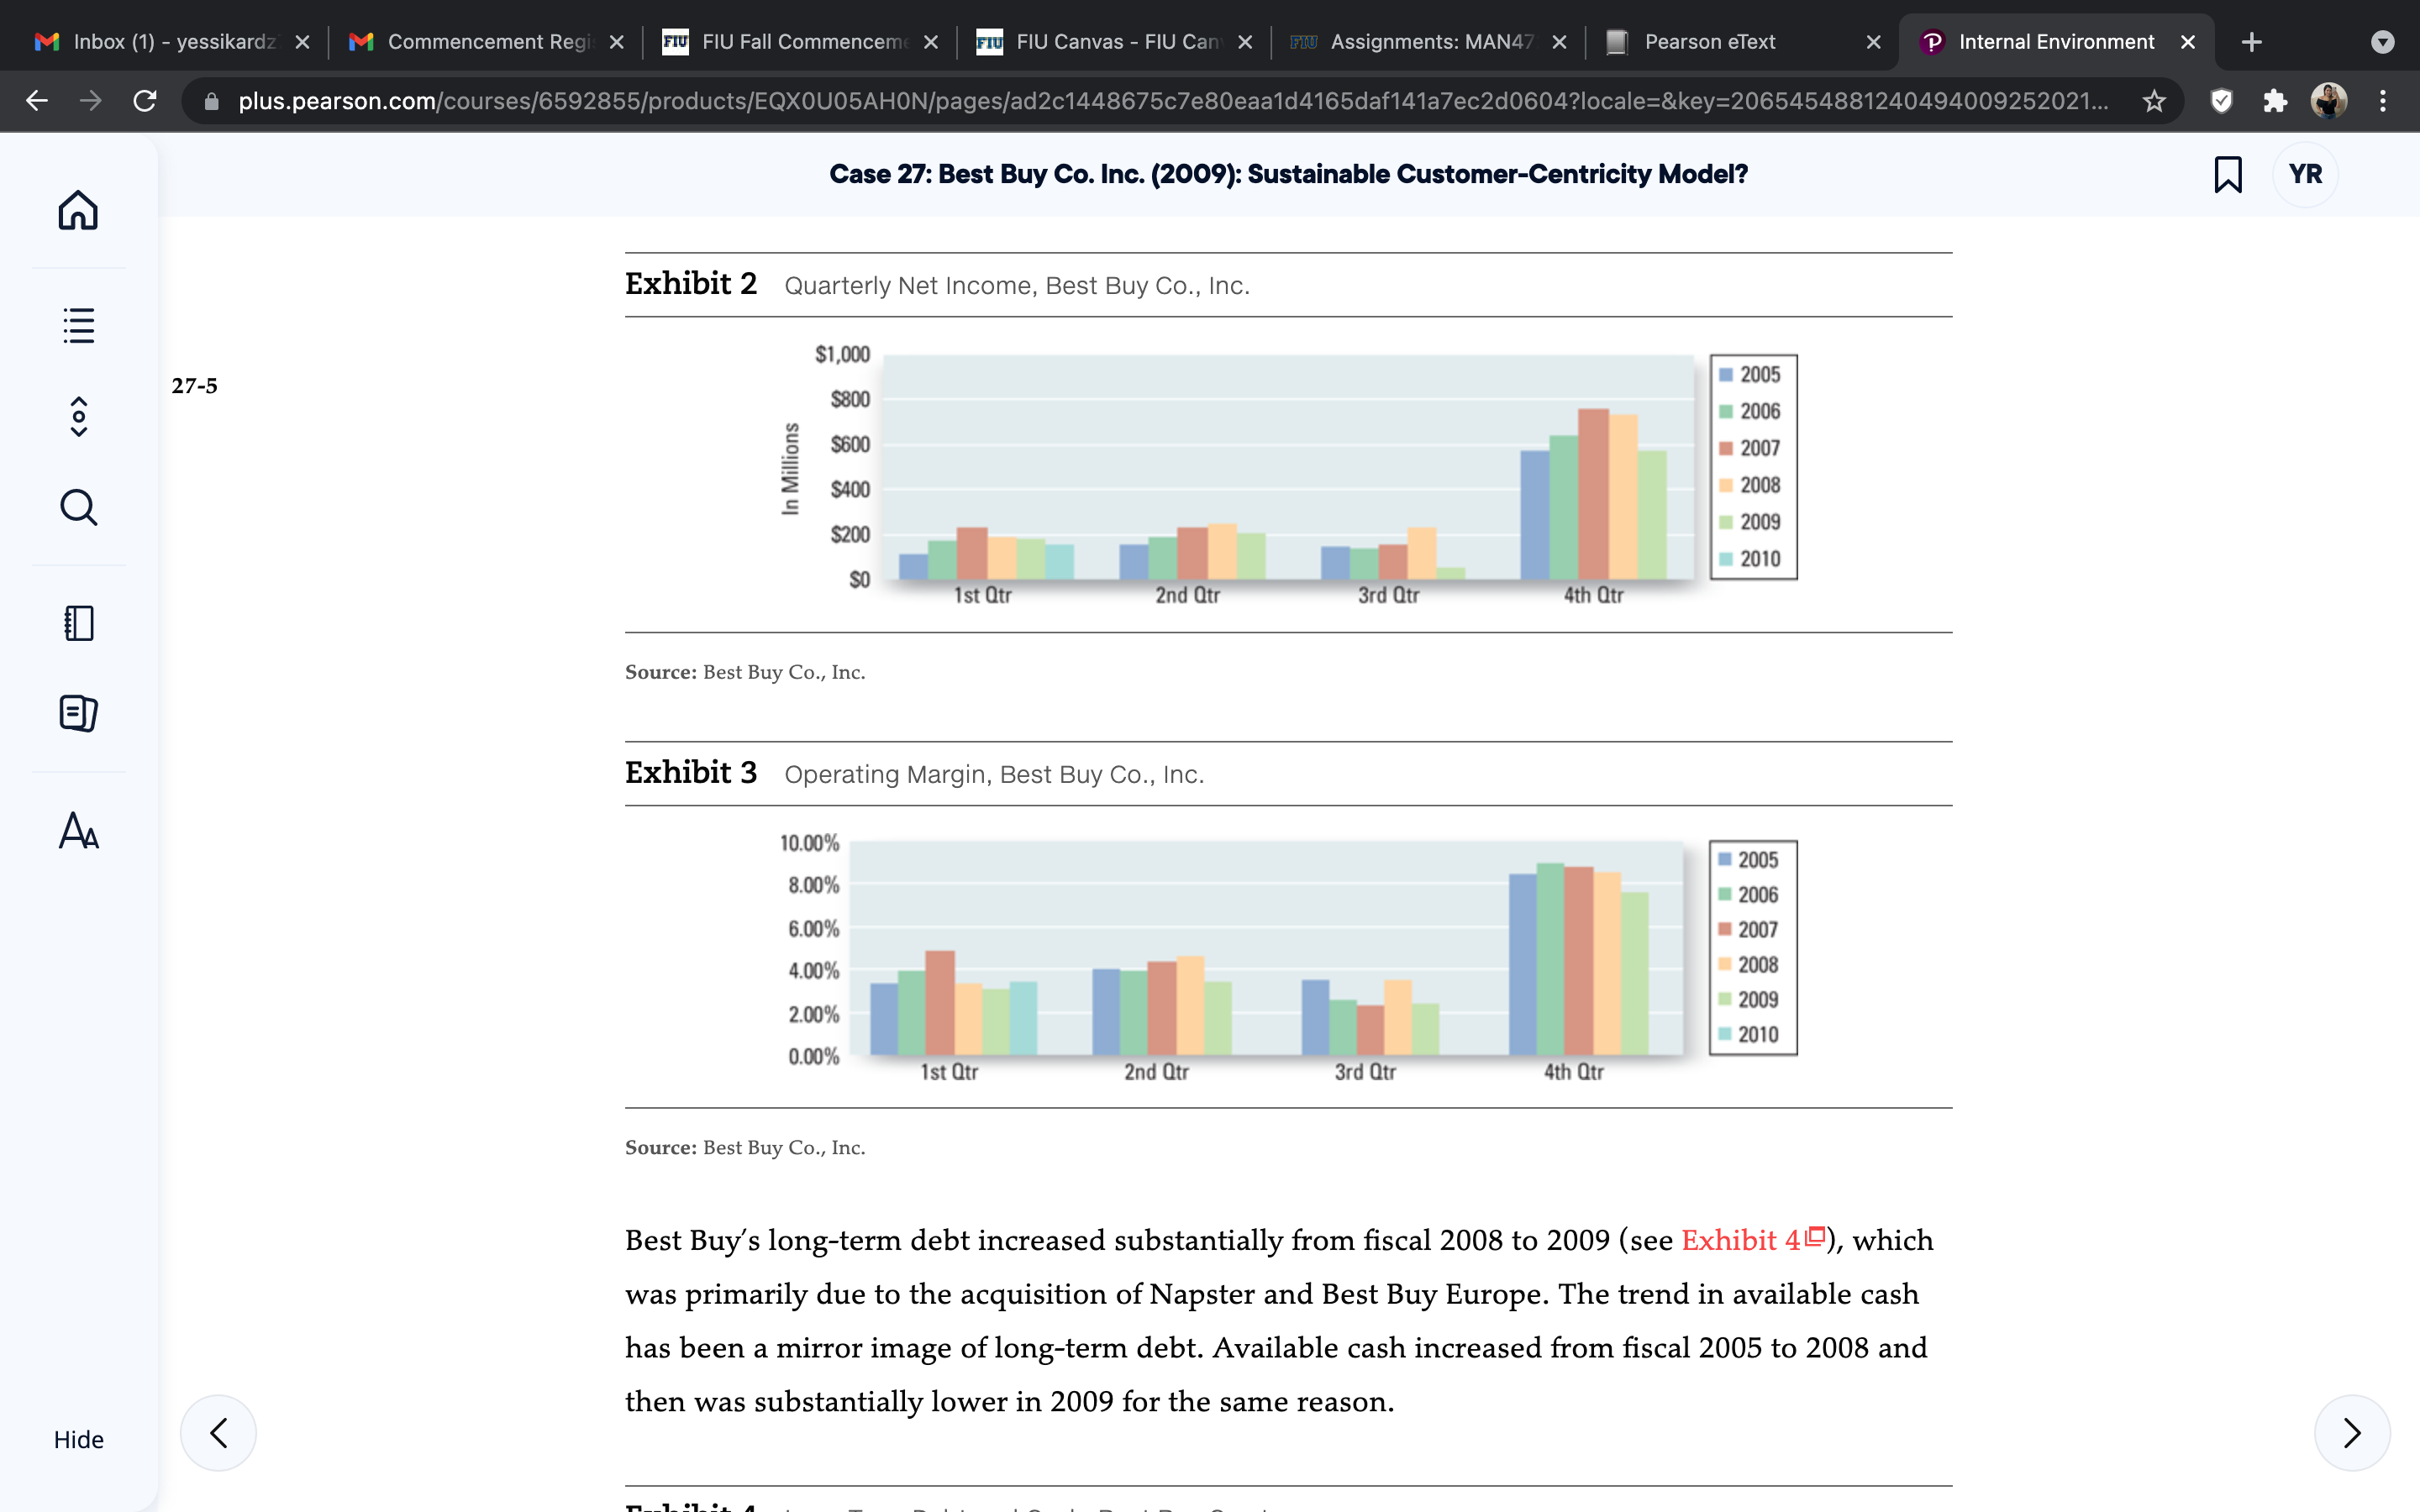2420x1512 pixels.
Task: Open the Chrome three-dot menu
Action: pyautogui.click(x=2383, y=101)
